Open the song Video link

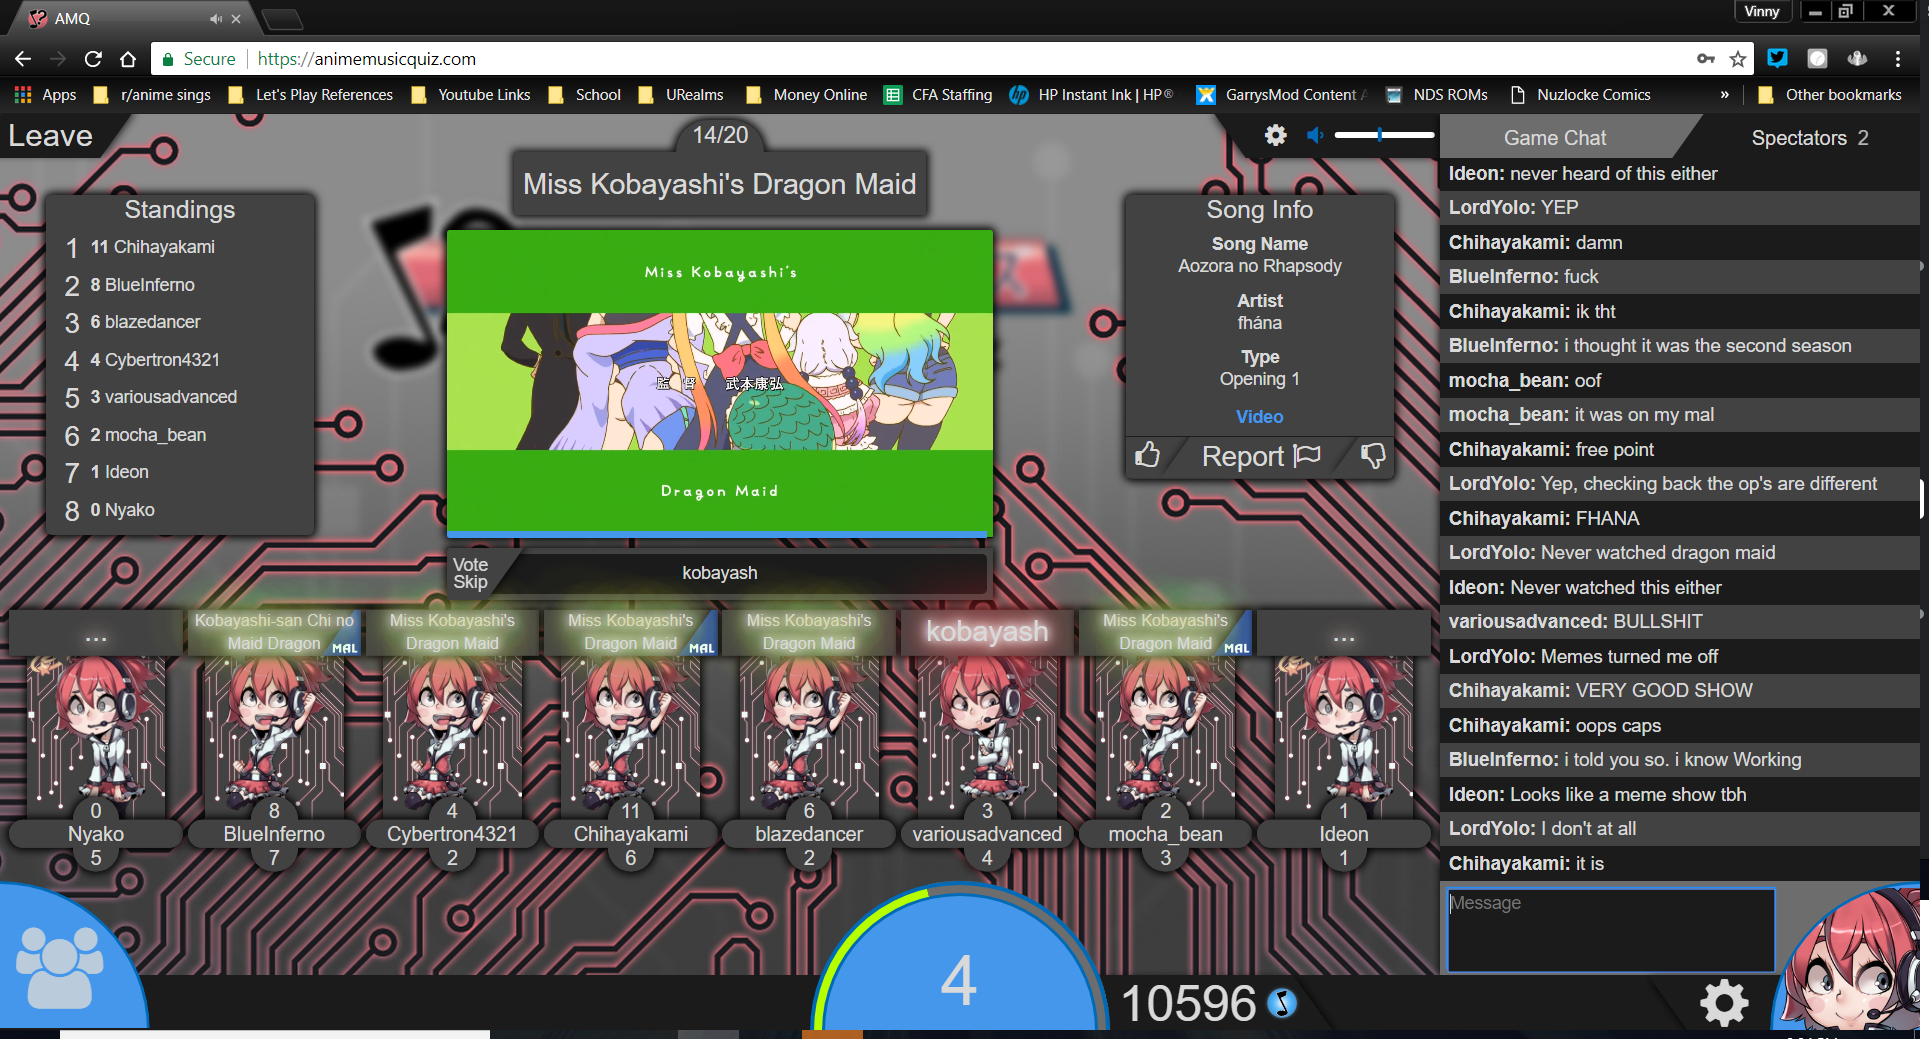pos(1259,417)
